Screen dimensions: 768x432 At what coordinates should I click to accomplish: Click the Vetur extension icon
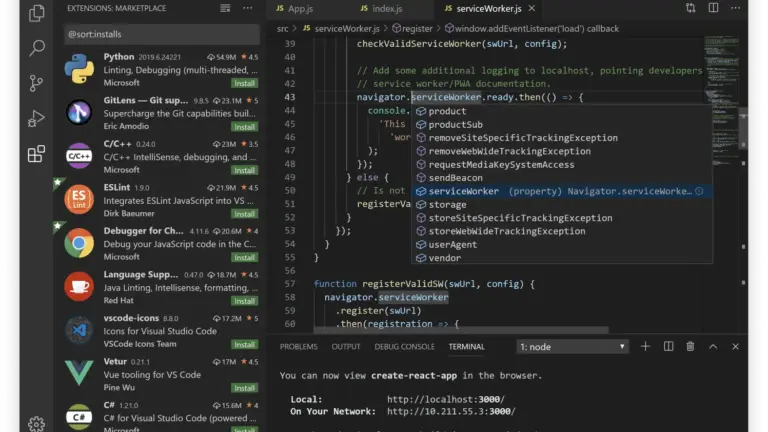(x=79, y=373)
